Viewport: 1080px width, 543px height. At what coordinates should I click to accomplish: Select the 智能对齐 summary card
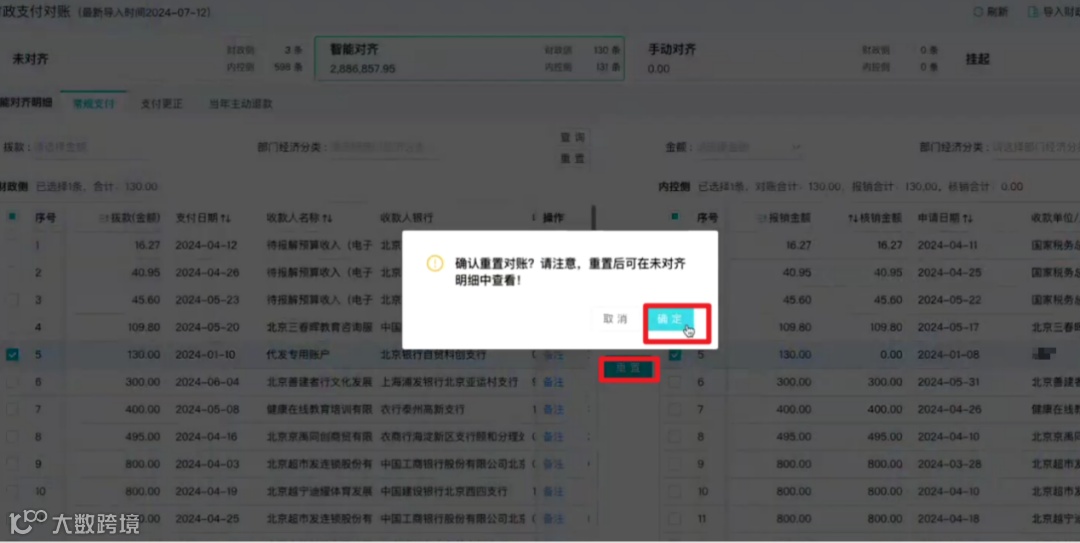(470, 59)
